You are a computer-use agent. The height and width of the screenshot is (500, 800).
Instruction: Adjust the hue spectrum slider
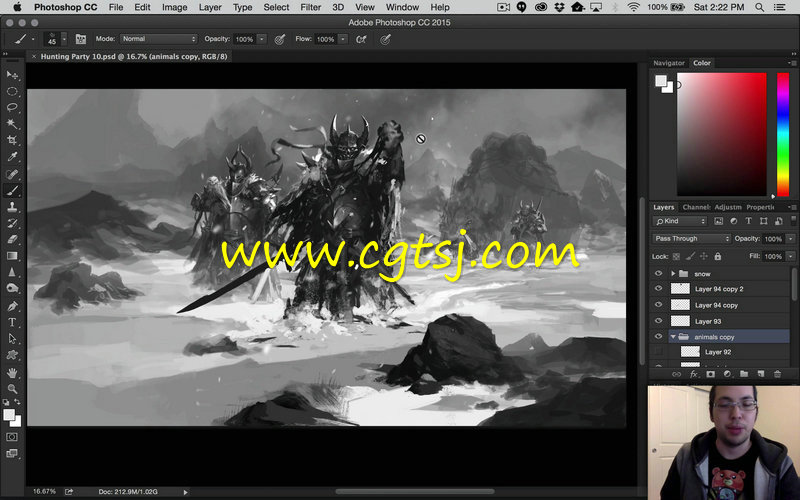[x=783, y=134]
